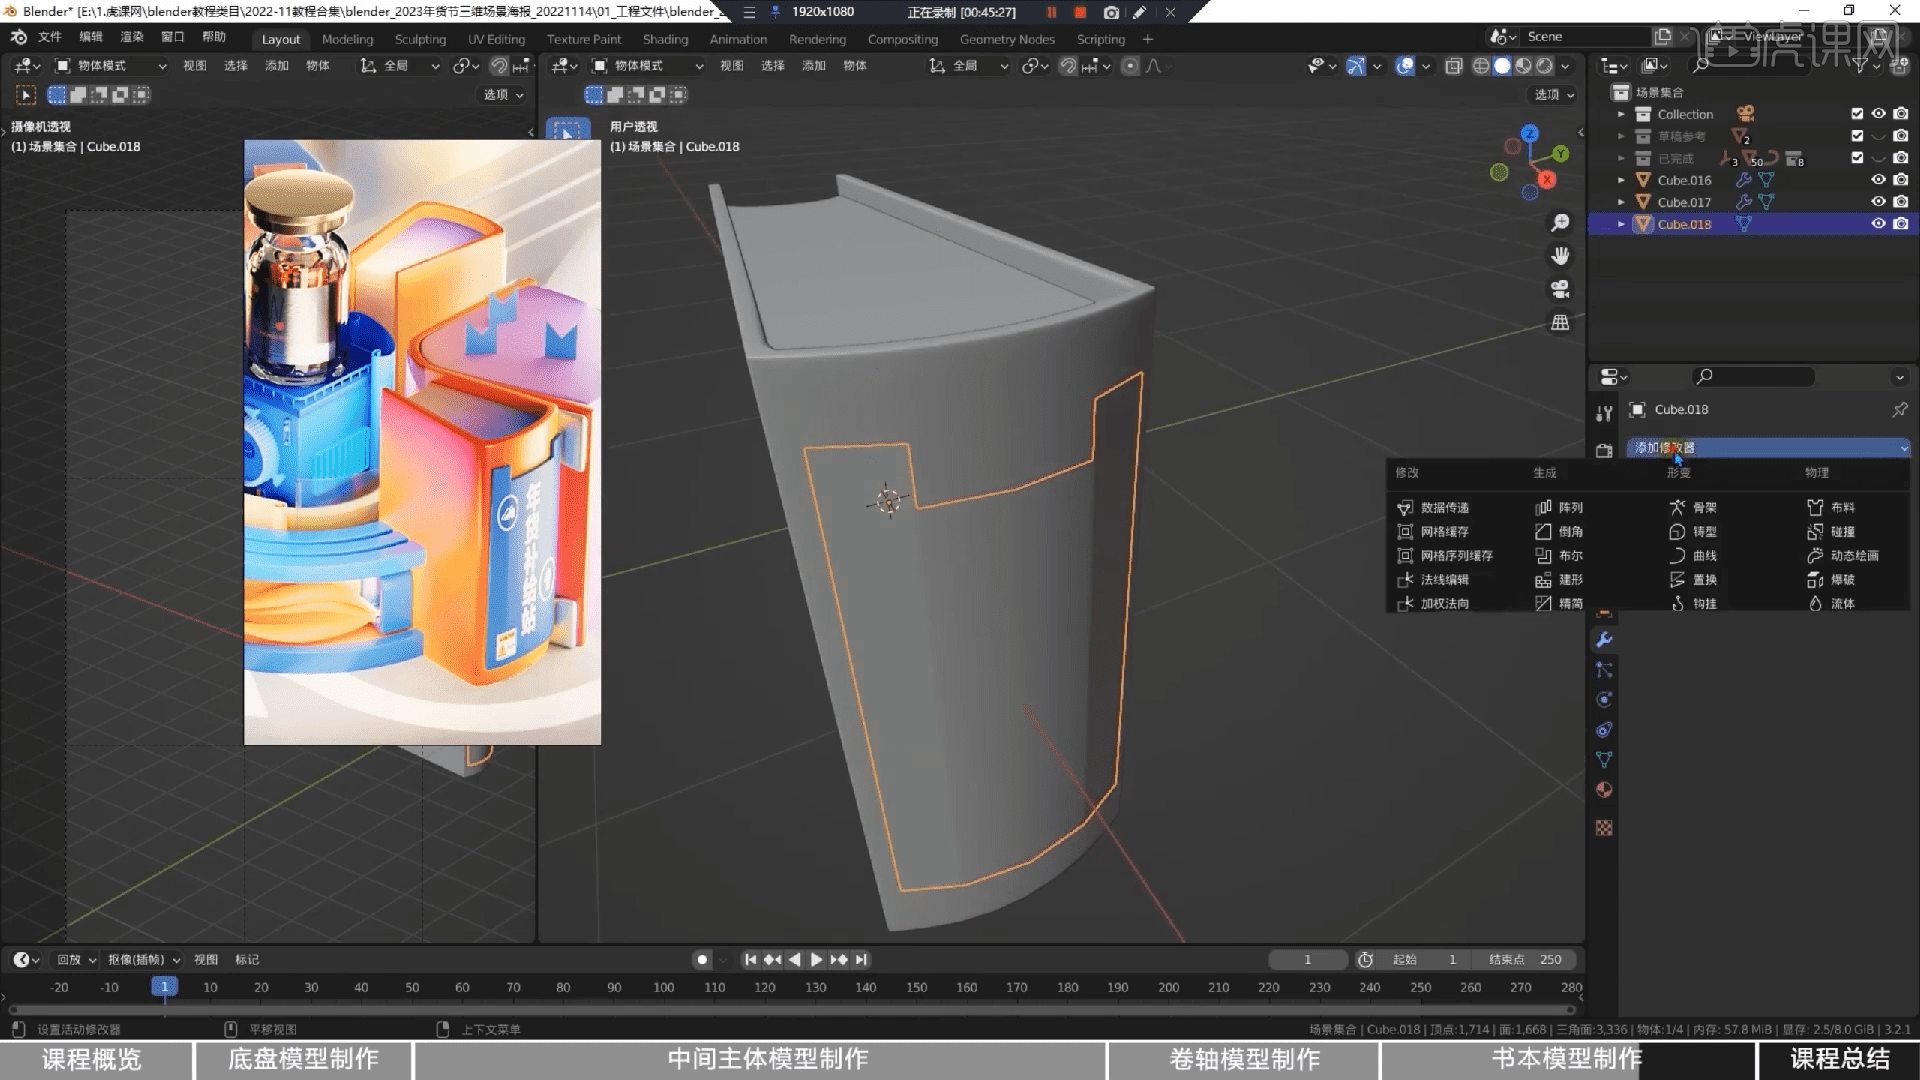This screenshot has height=1080, width=1920.
Task: Toggle pin for Cube.018 properties
Action: tap(1899, 410)
